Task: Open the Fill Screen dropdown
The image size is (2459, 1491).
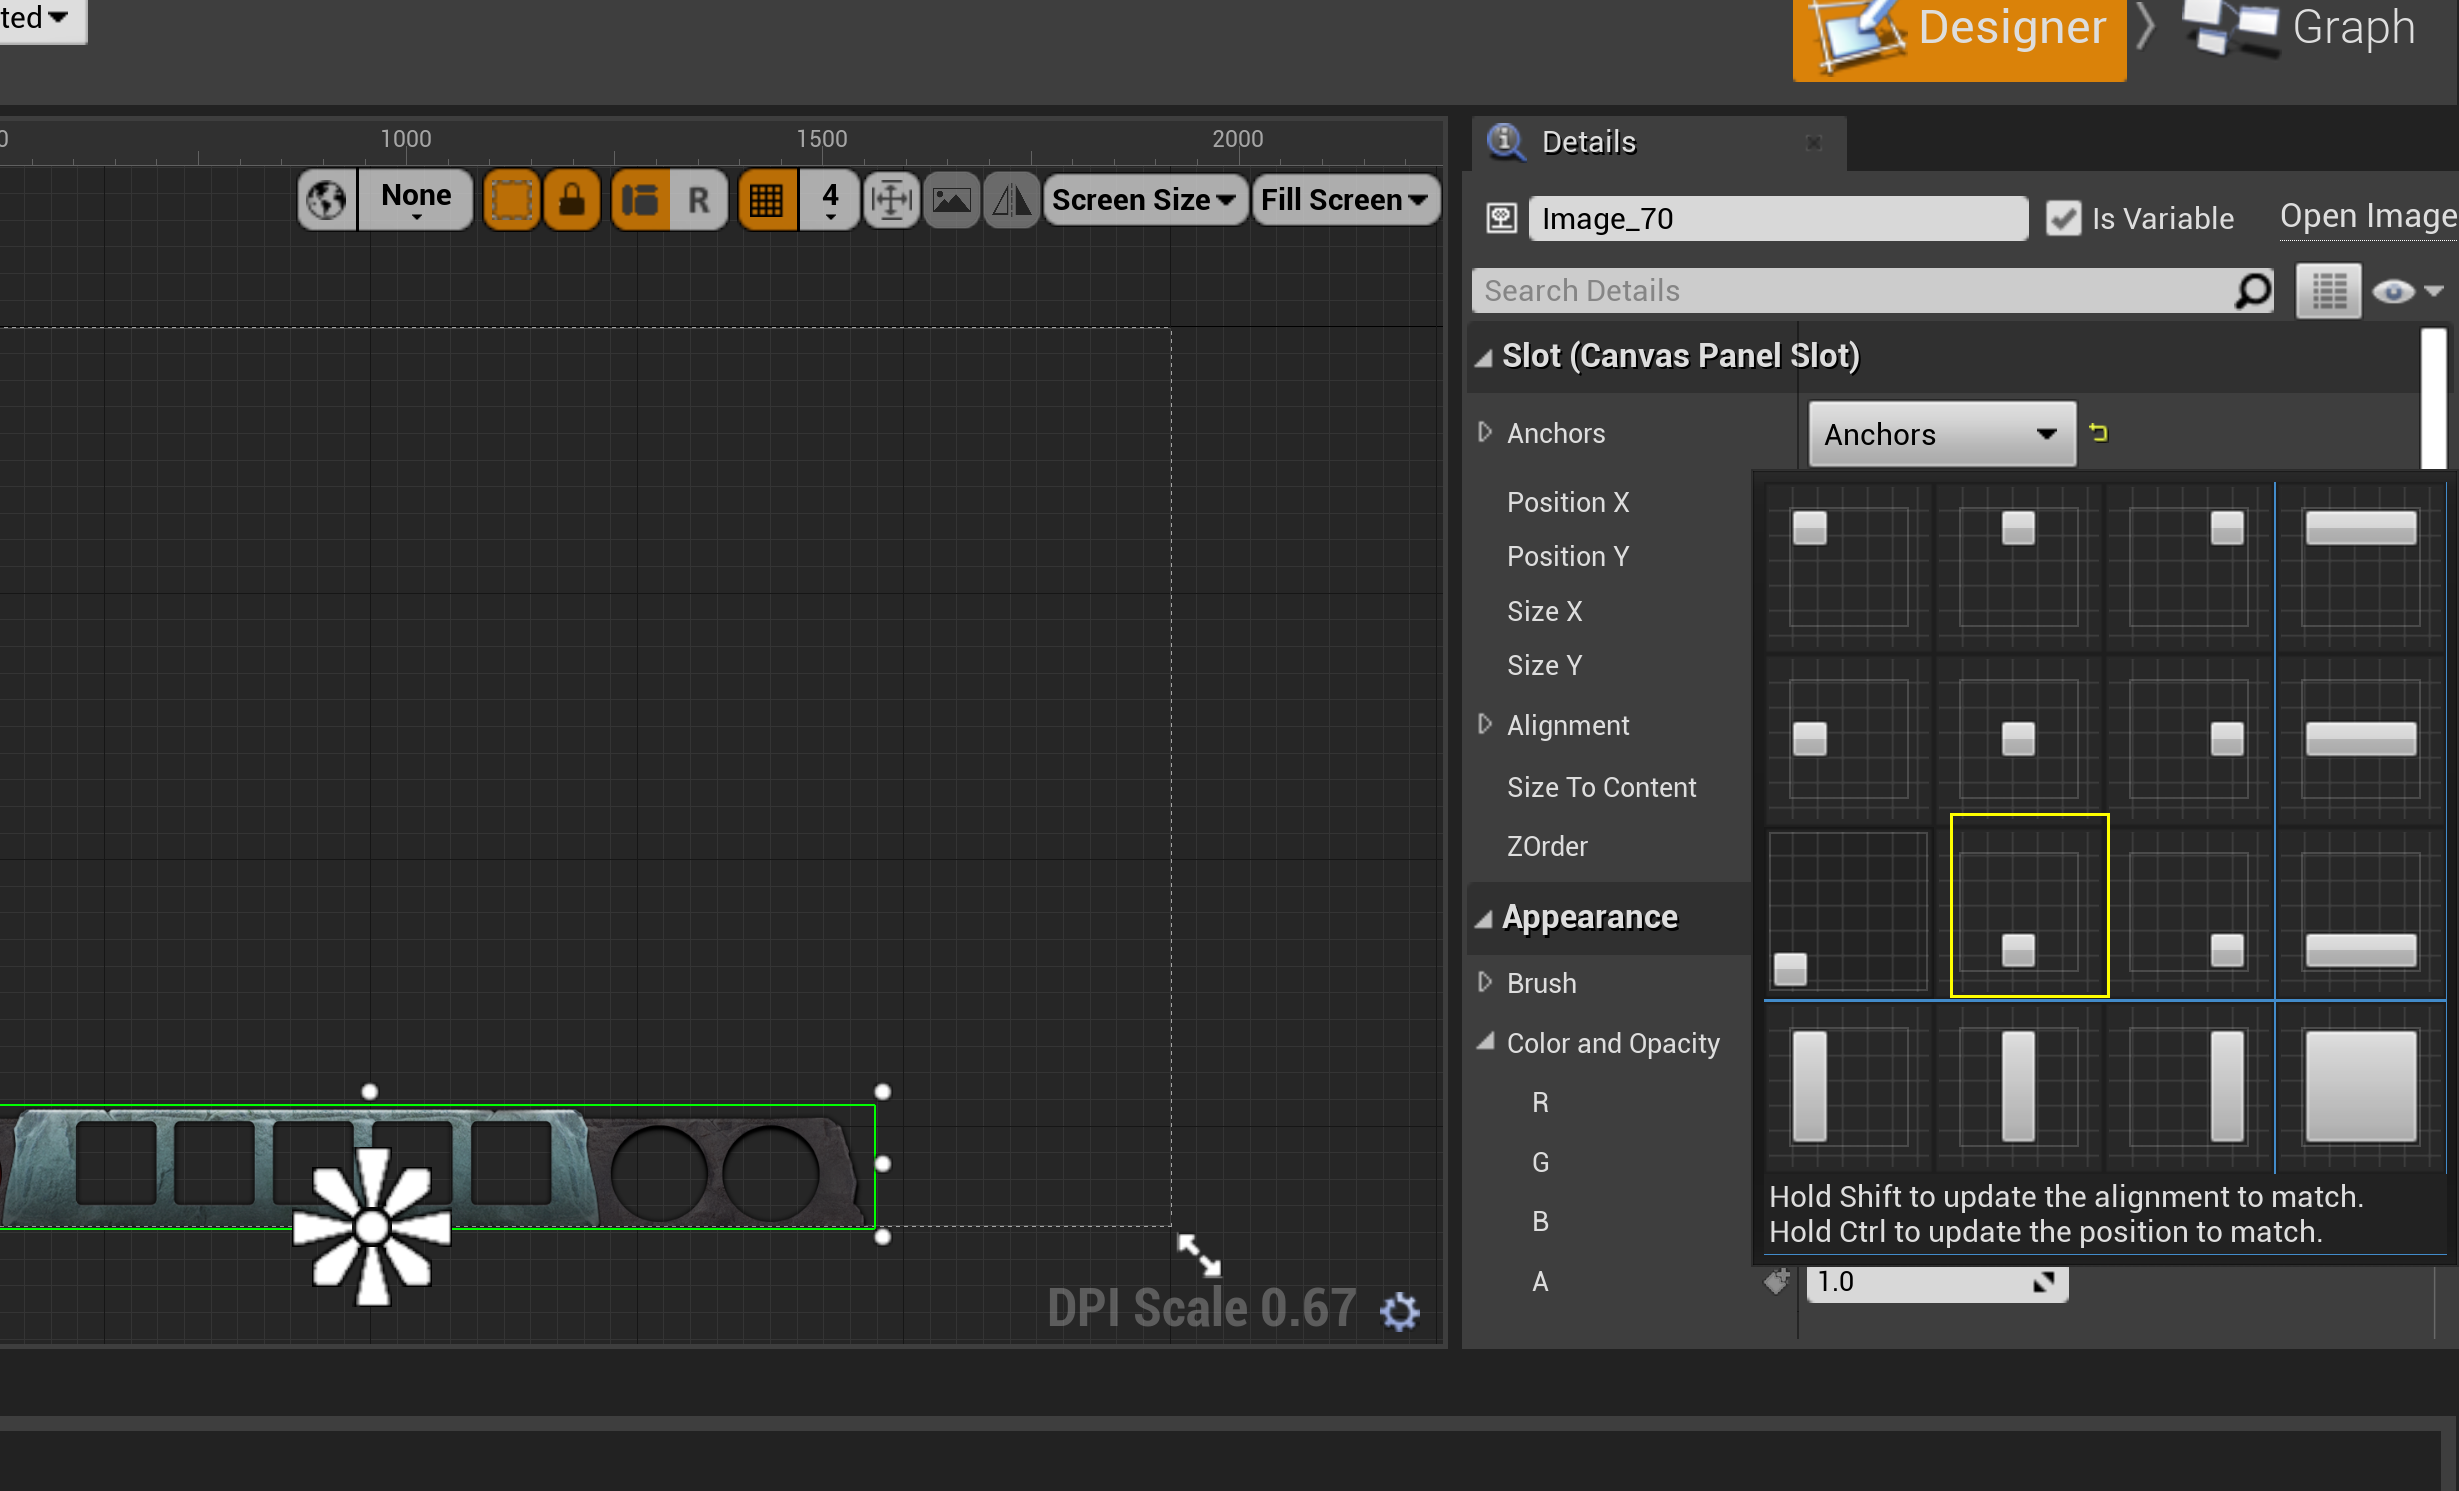Action: 1345,200
